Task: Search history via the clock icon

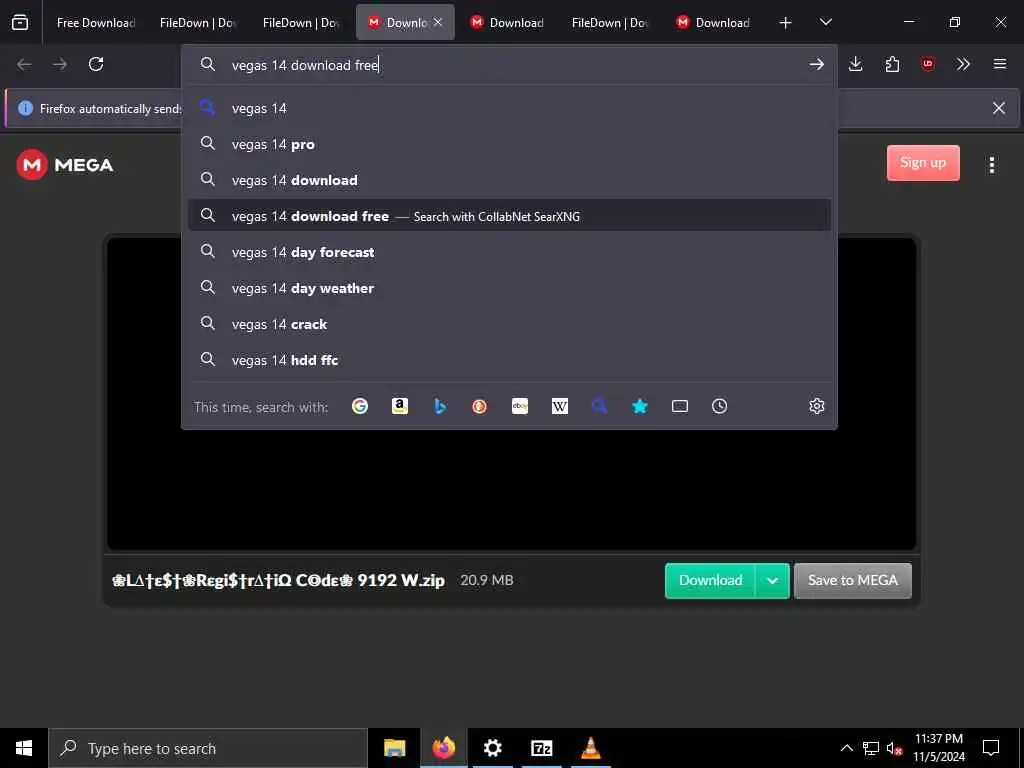Action: 720,406
